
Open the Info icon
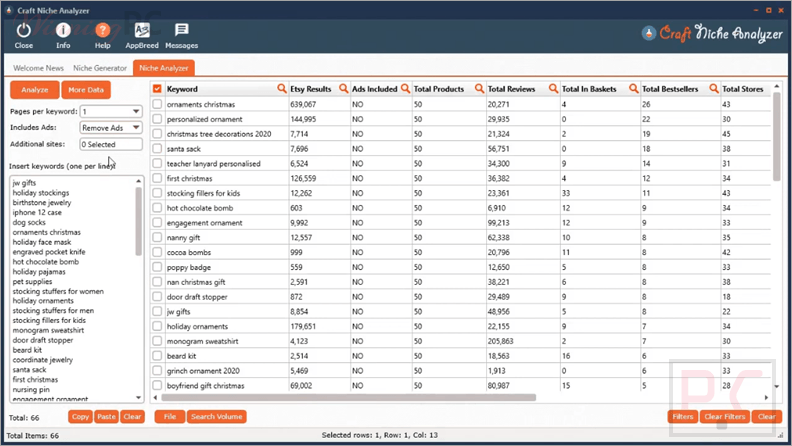tap(63, 31)
